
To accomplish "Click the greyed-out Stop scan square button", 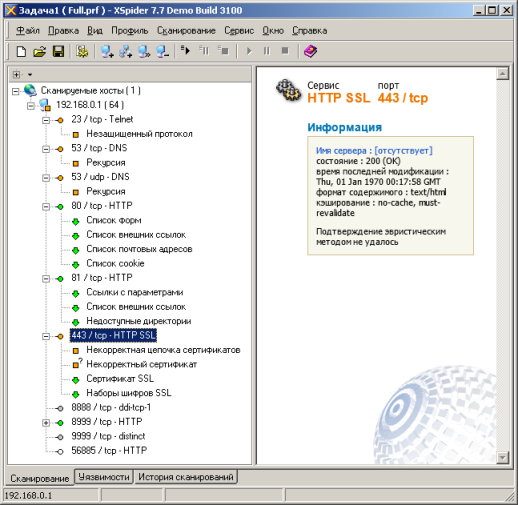I will 285,51.
